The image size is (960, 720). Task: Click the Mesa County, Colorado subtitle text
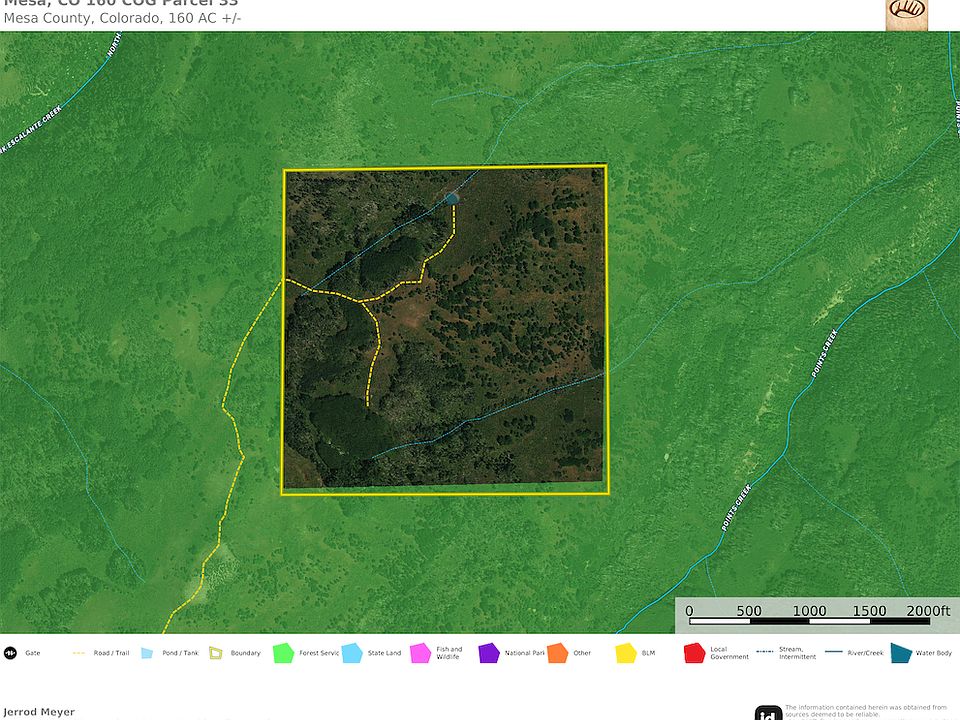pos(122,19)
